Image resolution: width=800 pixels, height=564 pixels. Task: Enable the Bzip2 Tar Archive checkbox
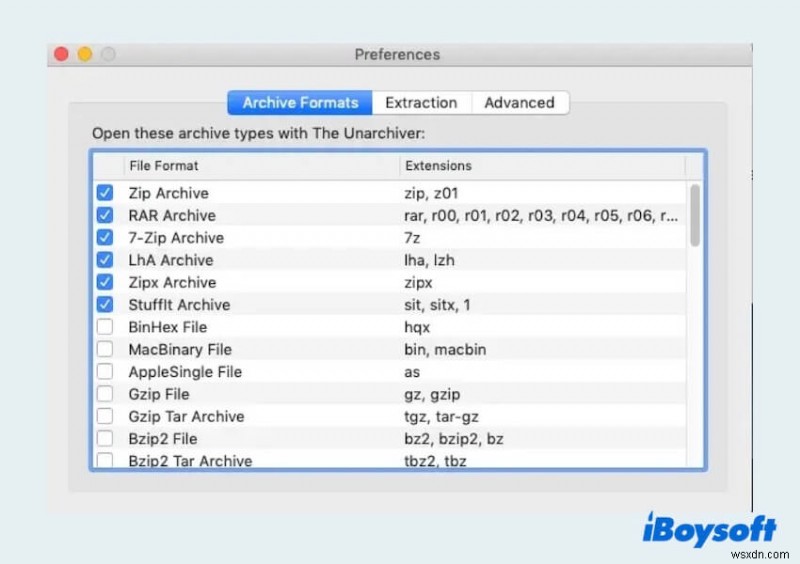[x=105, y=460]
